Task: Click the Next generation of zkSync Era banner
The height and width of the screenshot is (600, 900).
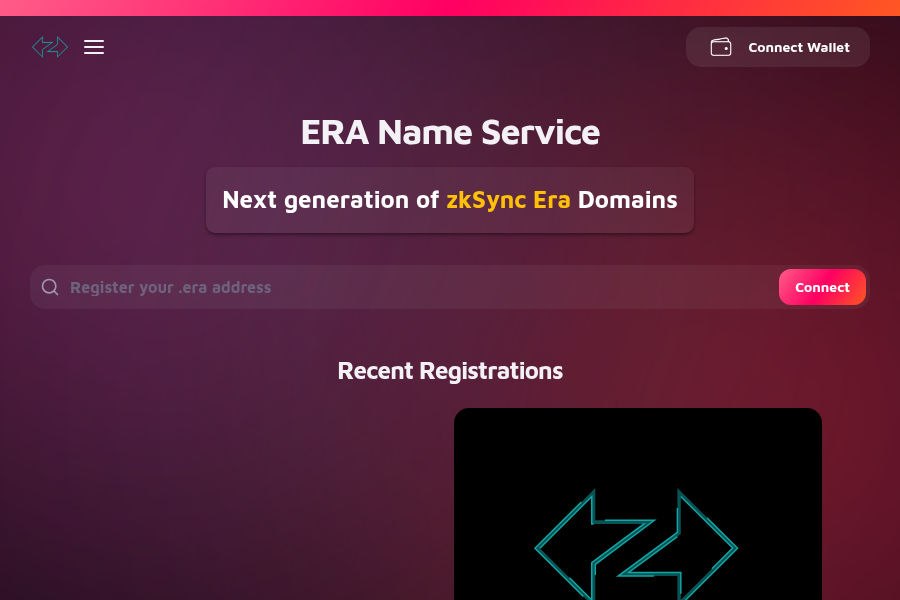Action: coord(450,200)
